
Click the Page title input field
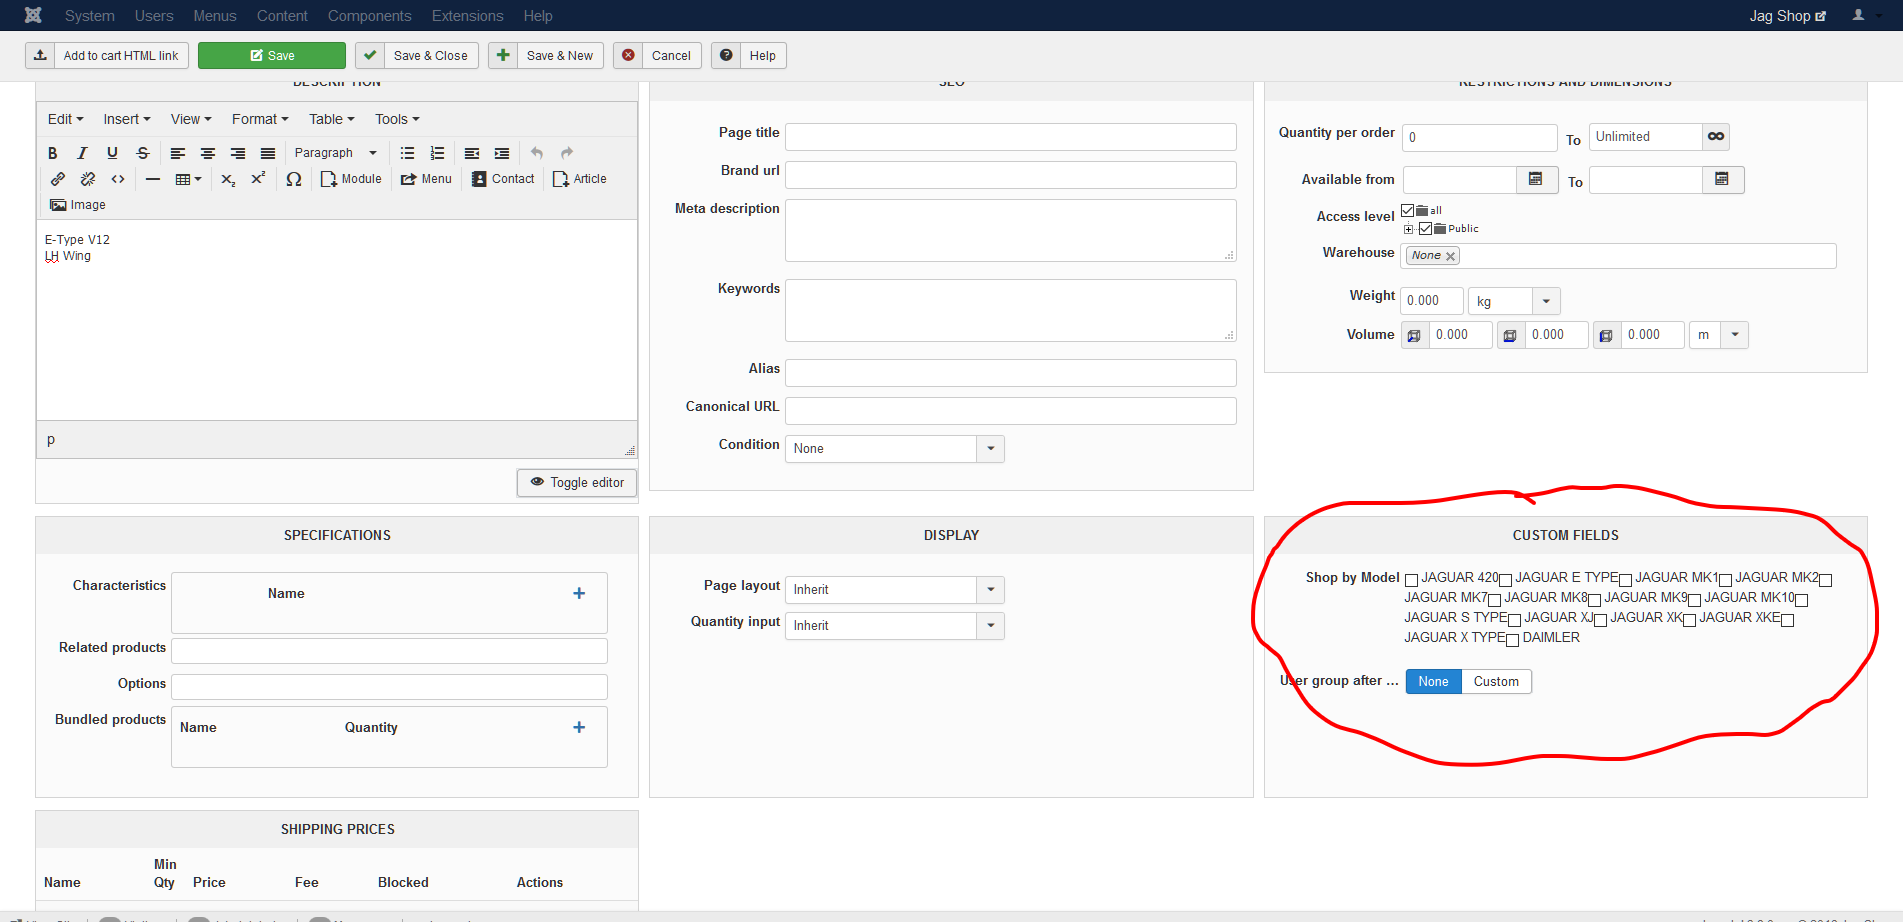(1010, 137)
